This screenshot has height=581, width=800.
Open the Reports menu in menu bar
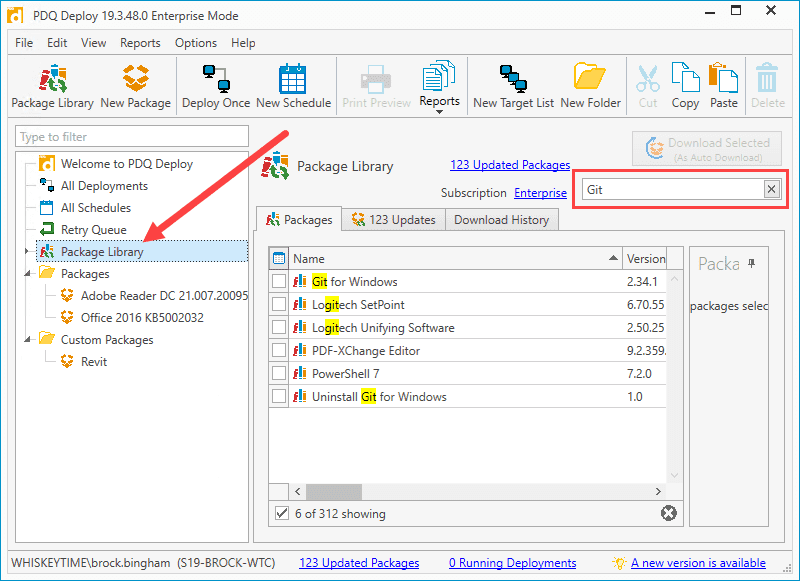pos(140,43)
